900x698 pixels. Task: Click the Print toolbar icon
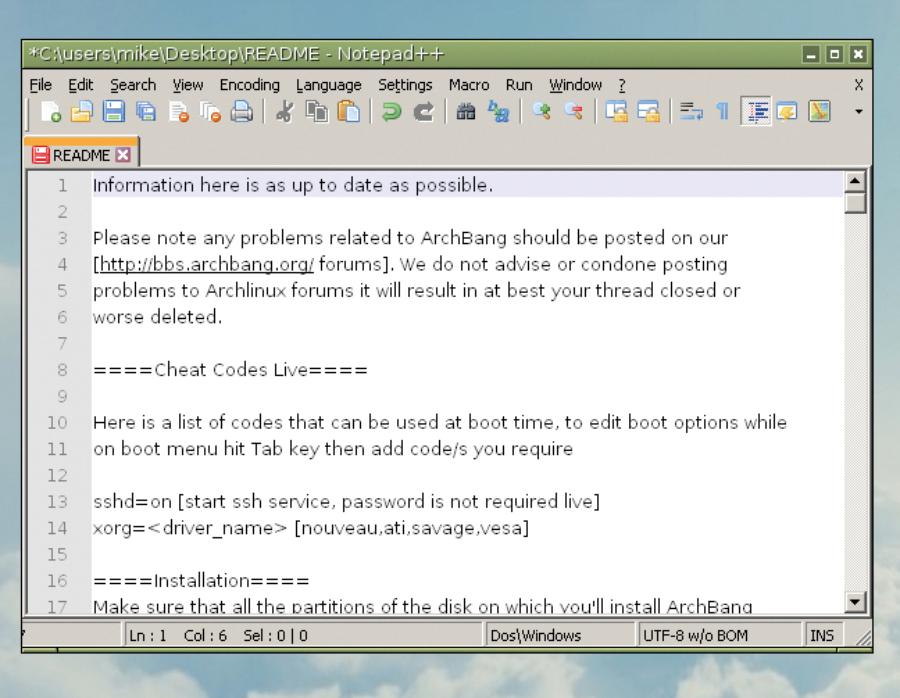(x=242, y=111)
